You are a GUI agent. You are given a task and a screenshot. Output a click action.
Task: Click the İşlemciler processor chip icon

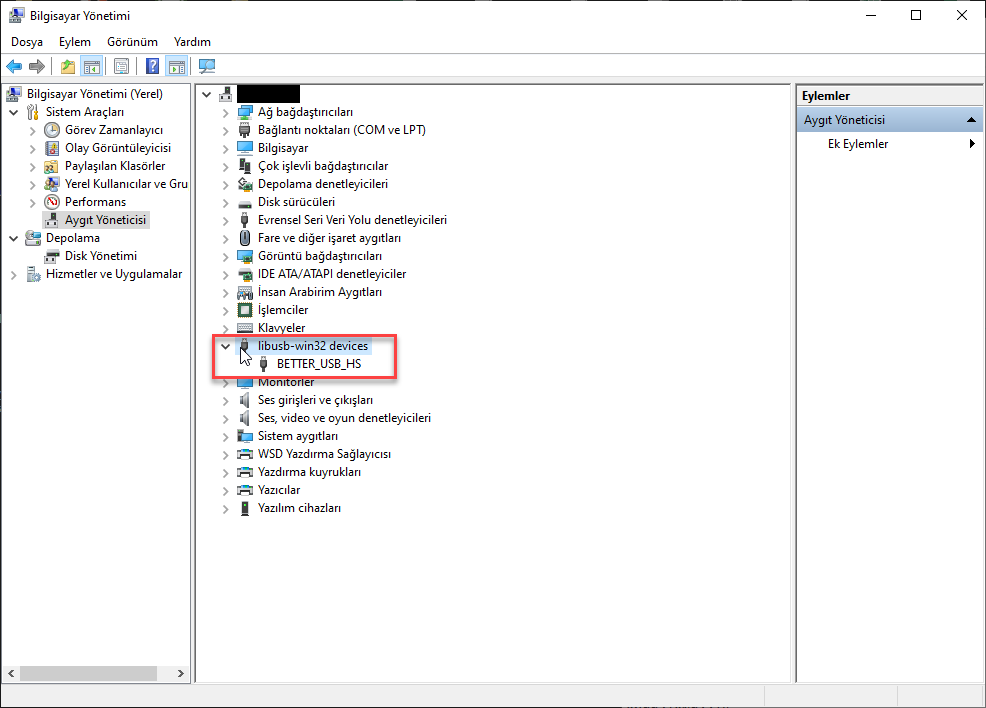245,310
